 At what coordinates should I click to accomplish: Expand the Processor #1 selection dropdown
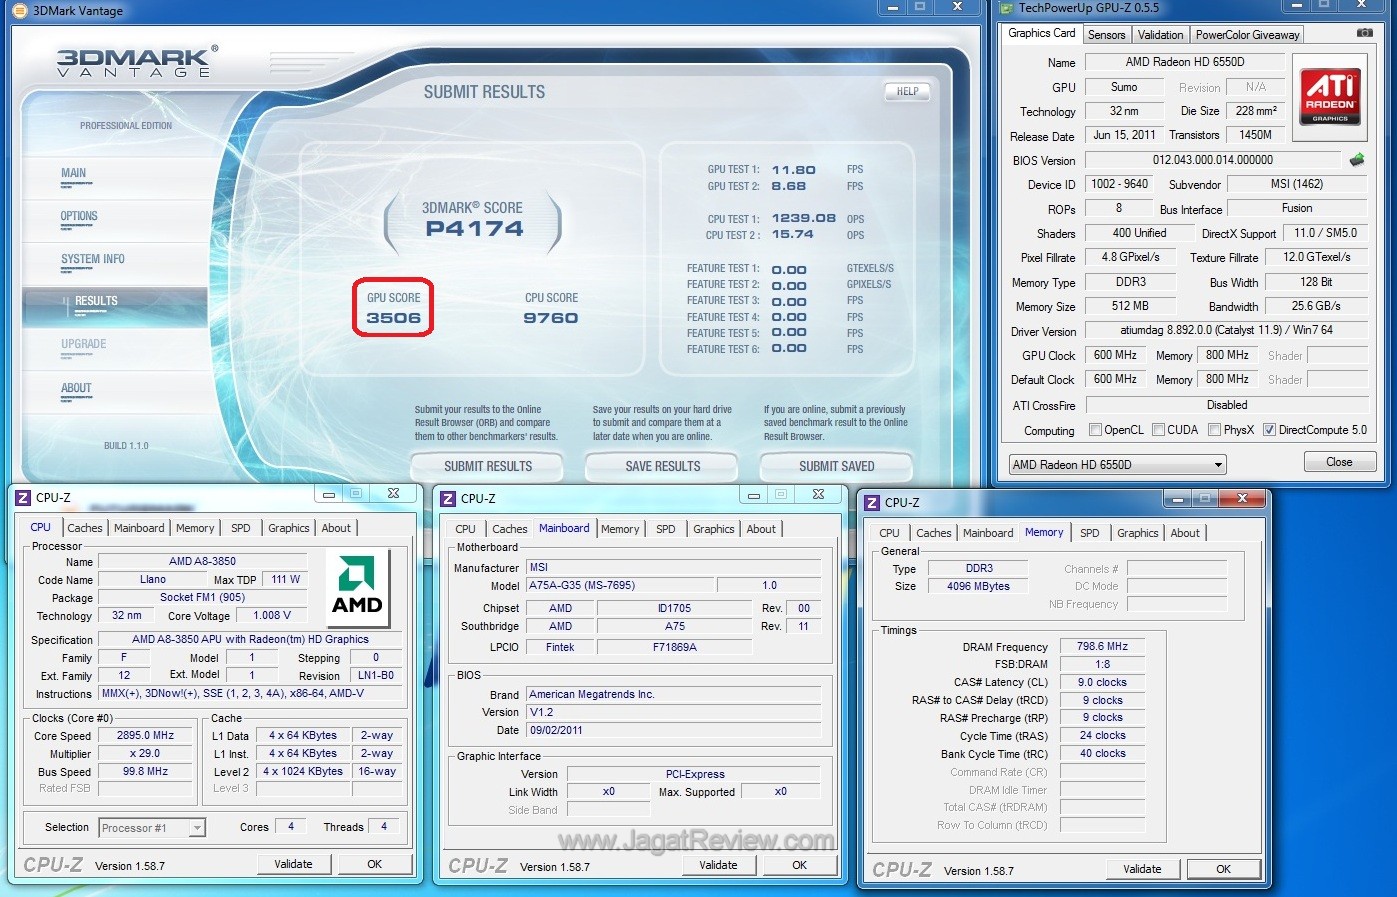[197, 828]
